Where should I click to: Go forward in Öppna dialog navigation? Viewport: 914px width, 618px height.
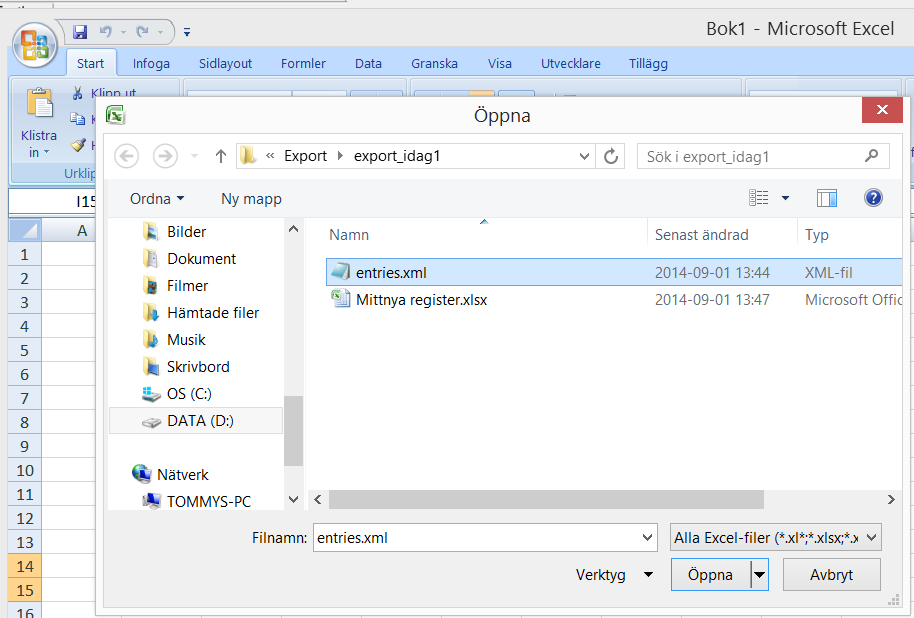point(165,156)
